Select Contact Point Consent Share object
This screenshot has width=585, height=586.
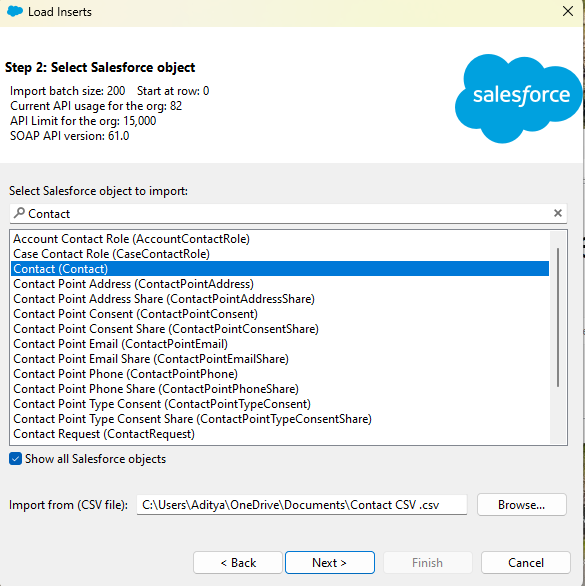tap(280, 329)
